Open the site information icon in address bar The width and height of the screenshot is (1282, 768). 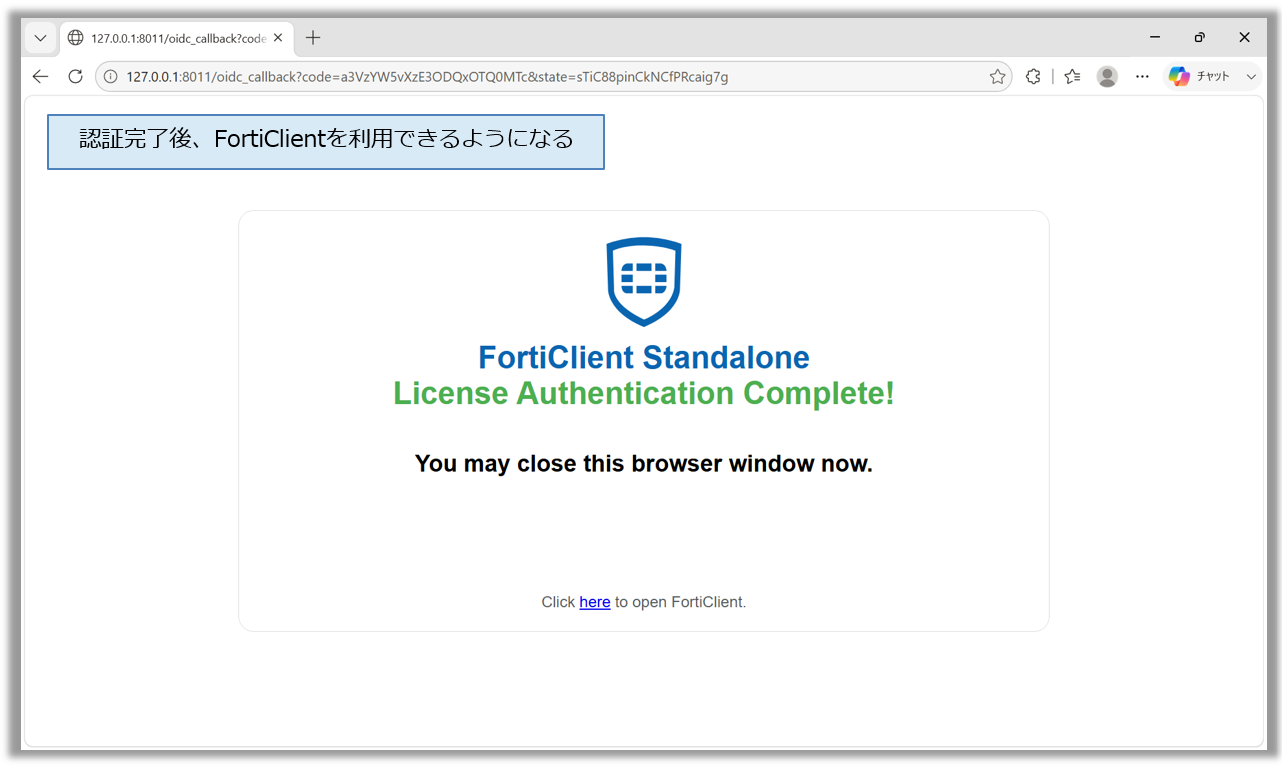tap(110, 77)
